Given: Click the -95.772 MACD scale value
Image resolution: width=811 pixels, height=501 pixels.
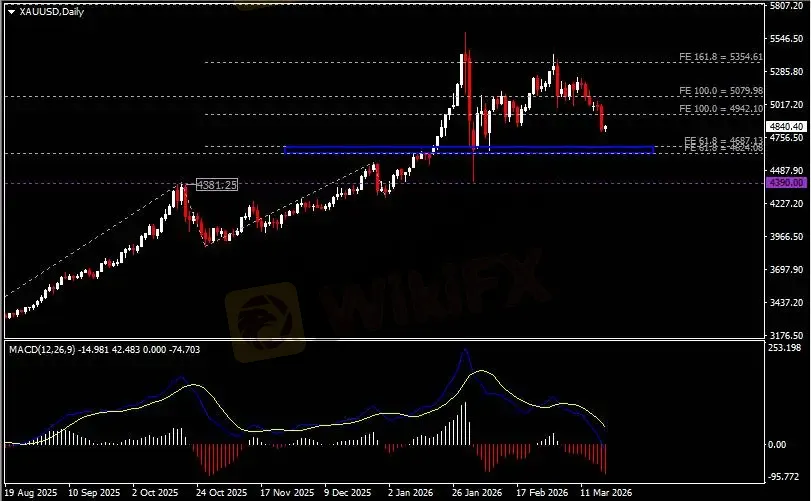Looking at the screenshot, I should [x=784, y=477].
